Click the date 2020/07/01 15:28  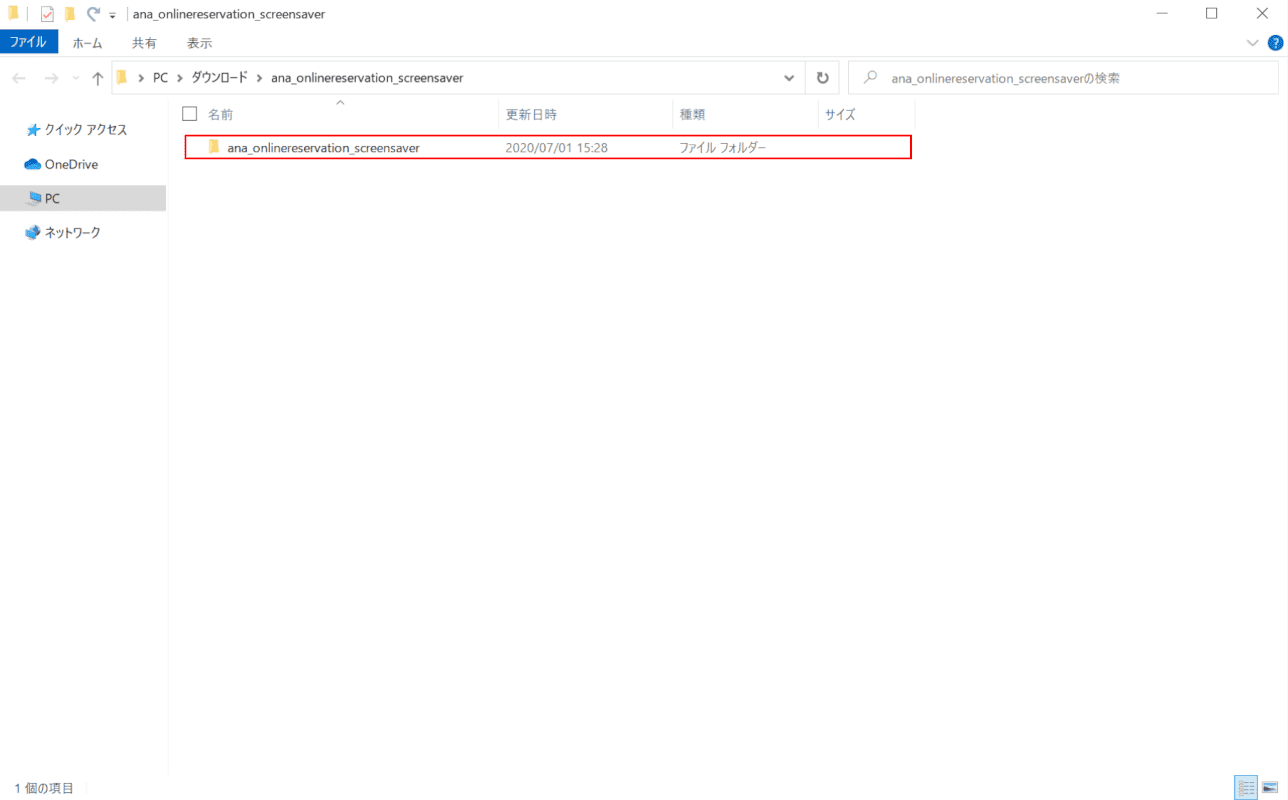[x=557, y=148]
